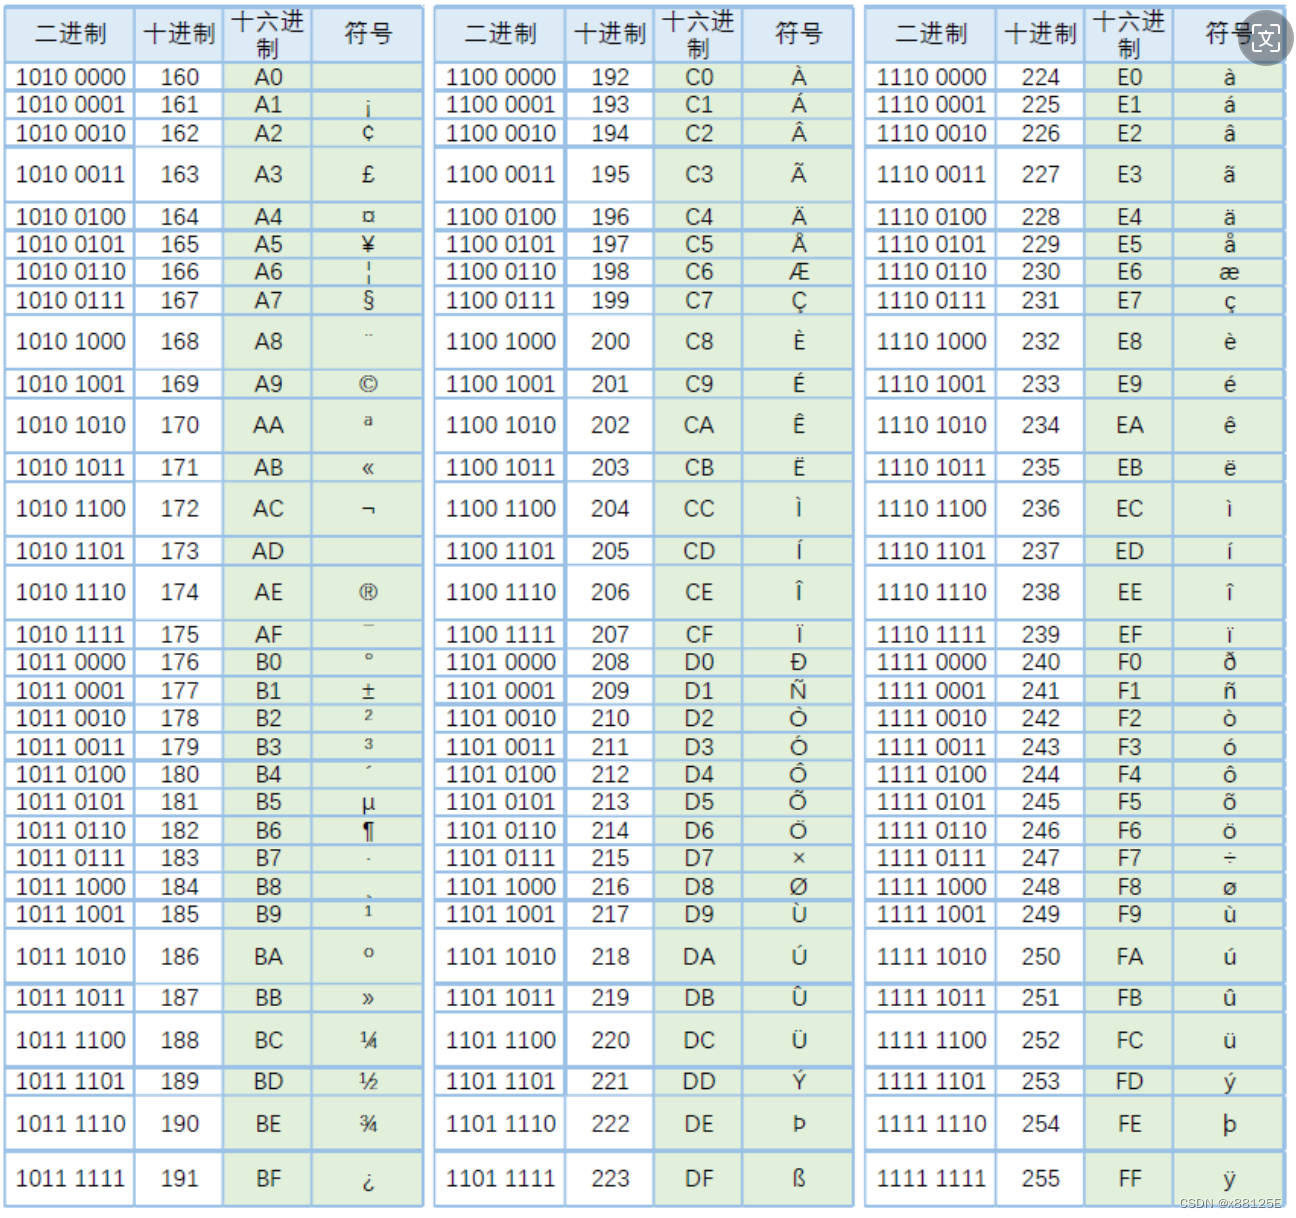Viewport: 1296px width, 1218px height.
Task: Select the multiplication × symbol
Action: click(x=798, y=858)
